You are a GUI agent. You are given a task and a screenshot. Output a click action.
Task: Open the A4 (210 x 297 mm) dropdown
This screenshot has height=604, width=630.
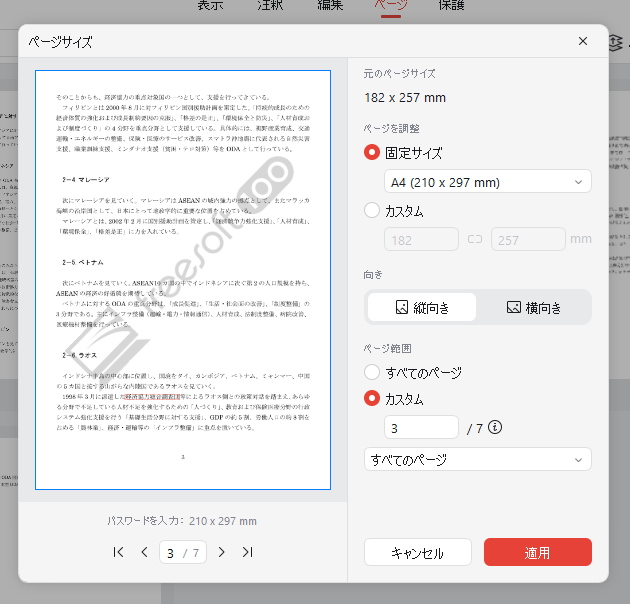(x=487, y=182)
